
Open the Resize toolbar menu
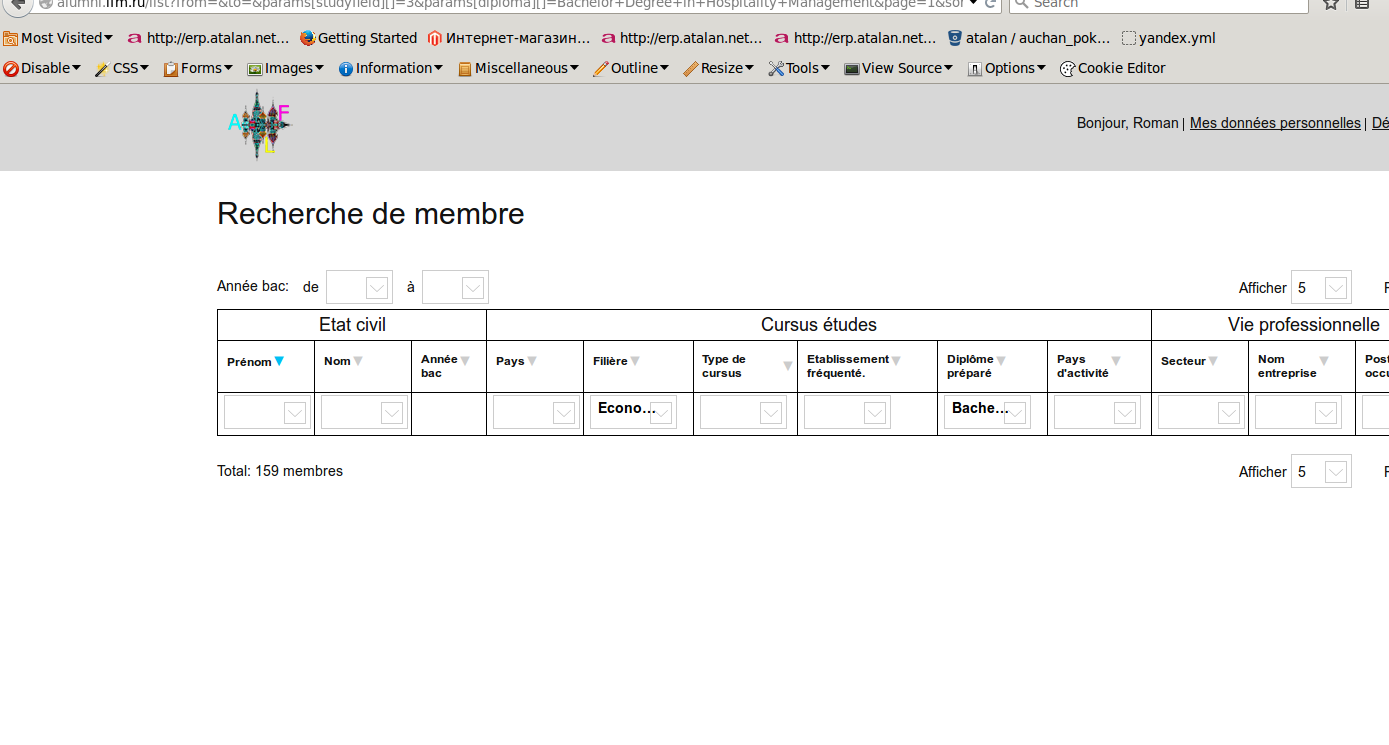coord(719,68)
